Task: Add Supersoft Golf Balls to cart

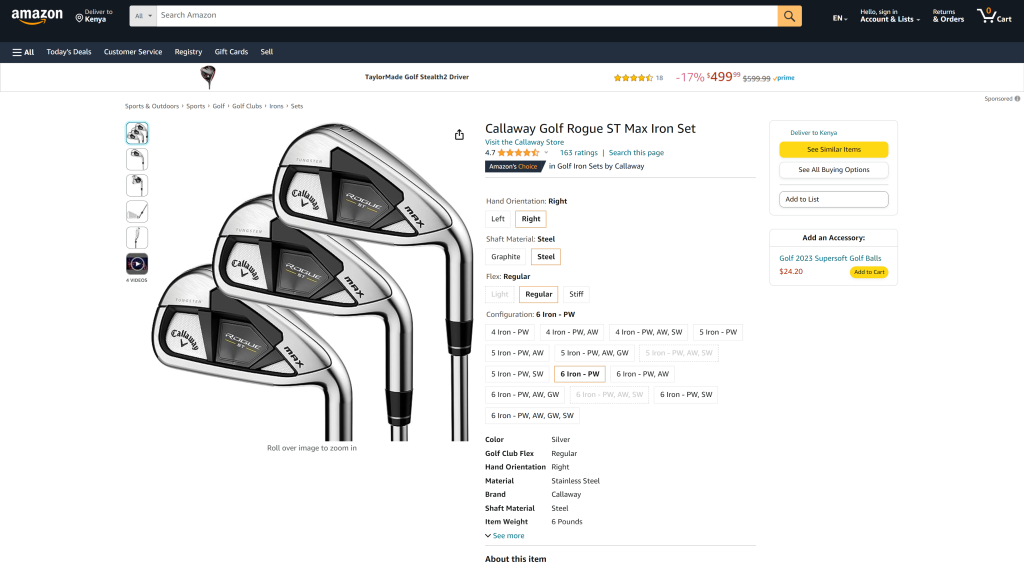Action: pyautogui.click(x=869, y=272)
